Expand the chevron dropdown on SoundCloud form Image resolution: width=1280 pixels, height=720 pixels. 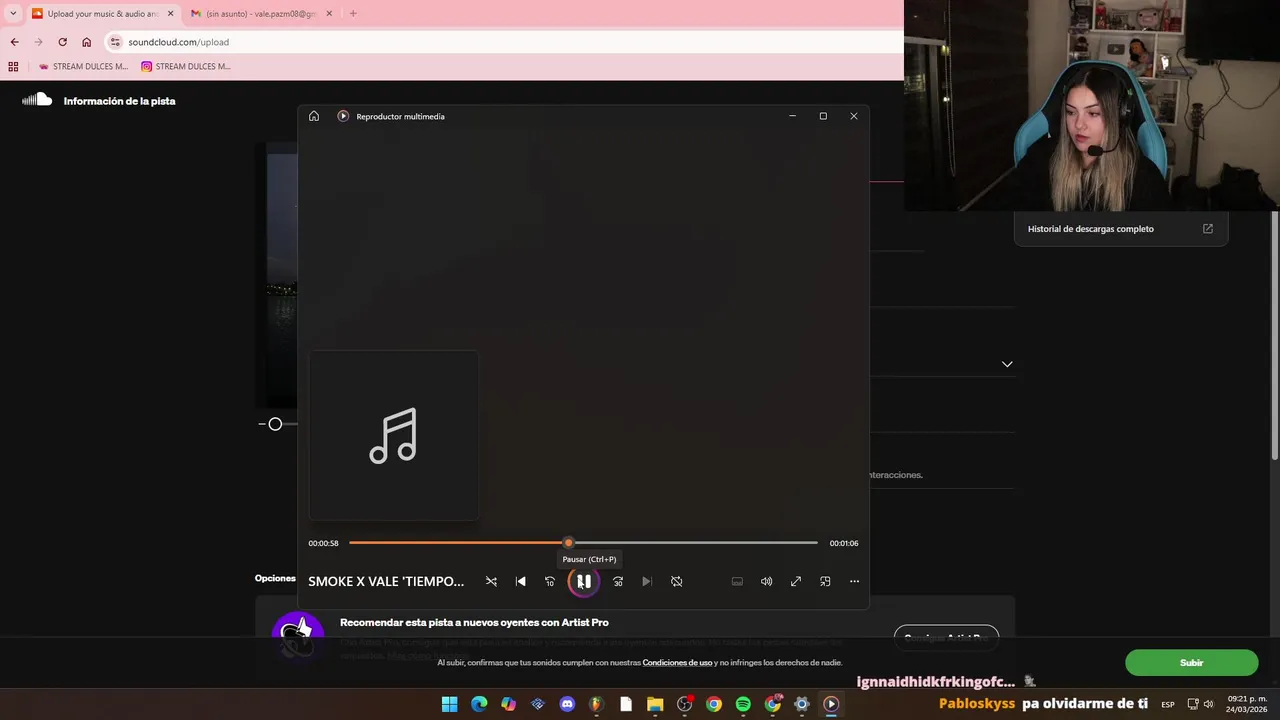(x=1007, y=364)
